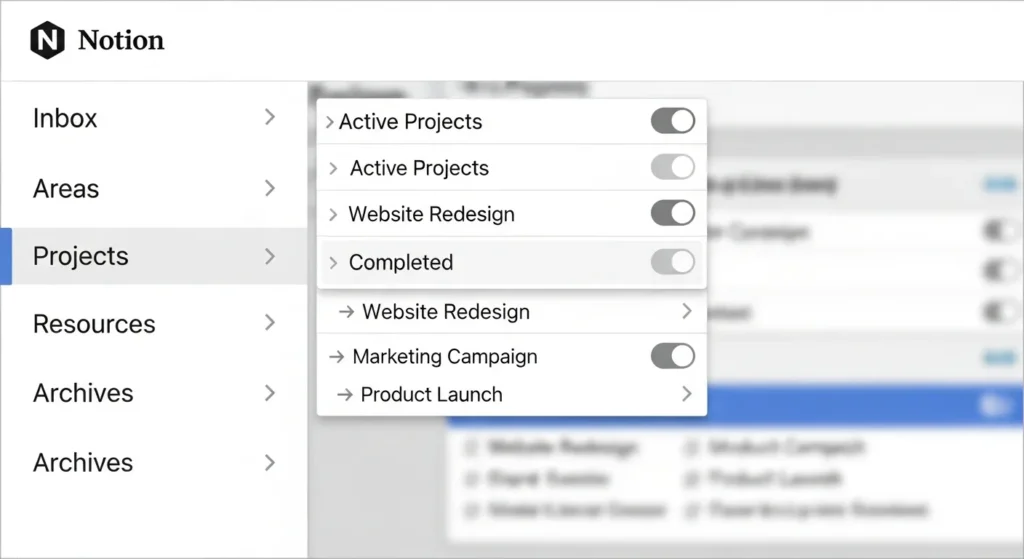Image resolution: width=1024 pixels, height=559 pixels.
Task: Click the chevron arrow beside Areas
Action: tap(269, 188)
